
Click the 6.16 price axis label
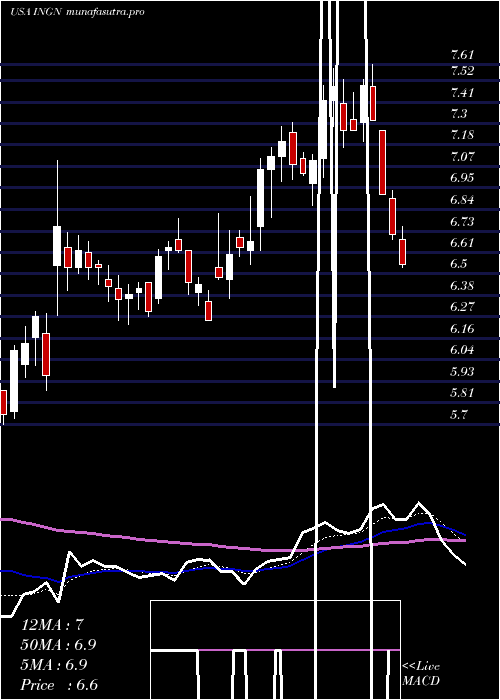pos(462,329)
